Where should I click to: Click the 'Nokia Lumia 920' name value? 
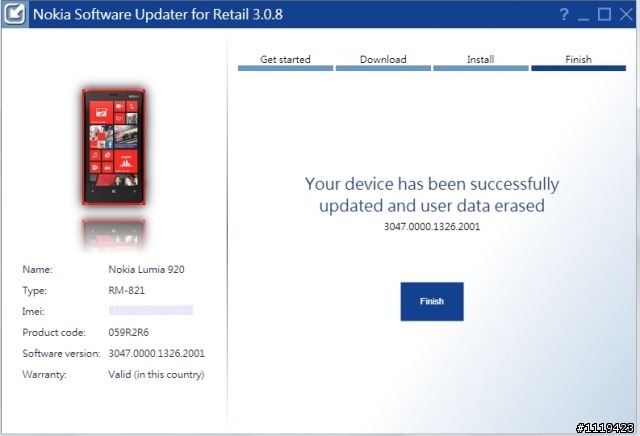click(146, 269)
